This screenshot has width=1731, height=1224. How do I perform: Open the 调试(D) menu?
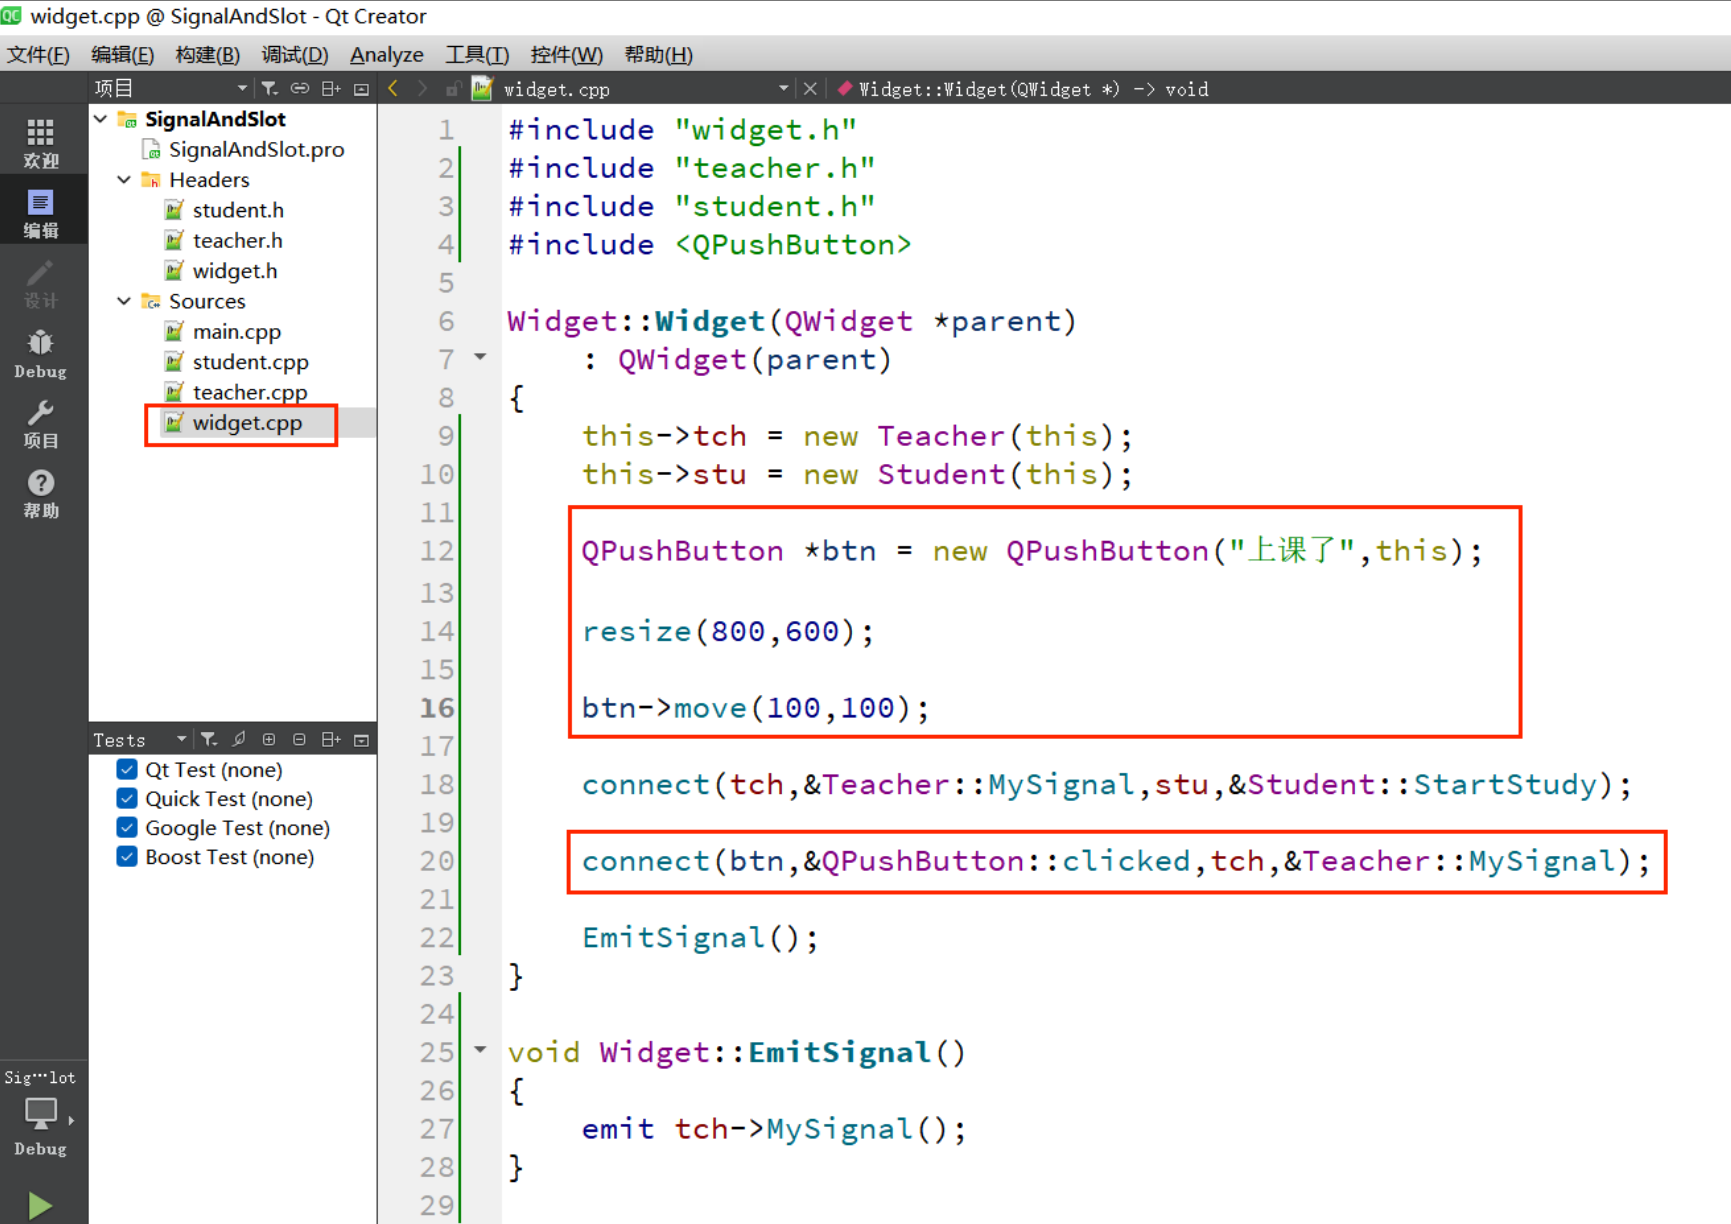pyautogui.click(x=294, y=54)
